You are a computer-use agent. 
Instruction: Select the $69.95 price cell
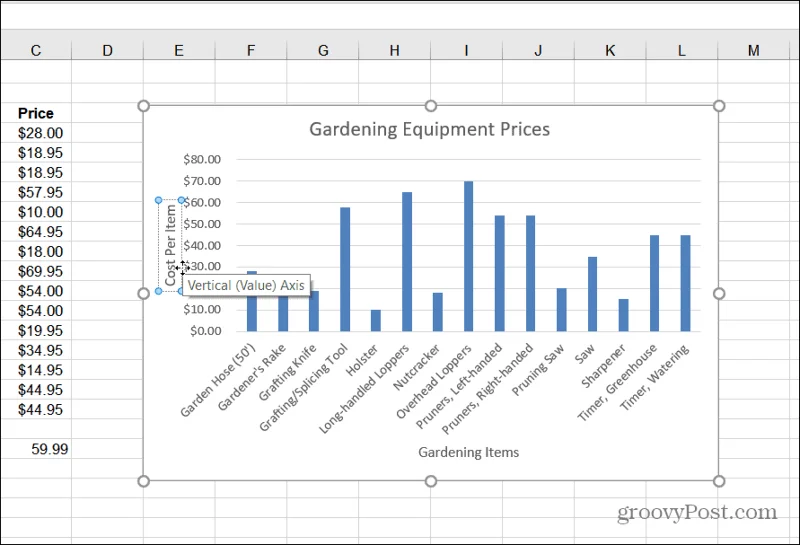36,271
